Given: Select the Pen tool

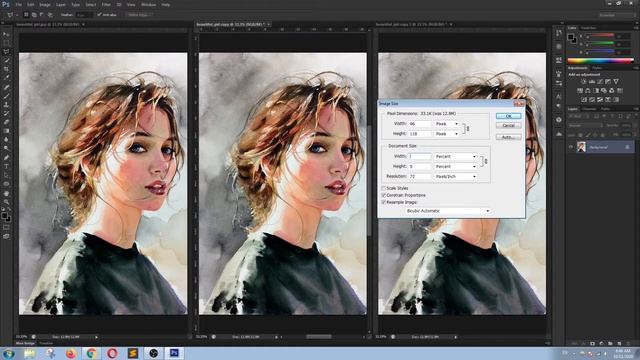Looking at the screenshot, I should (x=6, y=158).
